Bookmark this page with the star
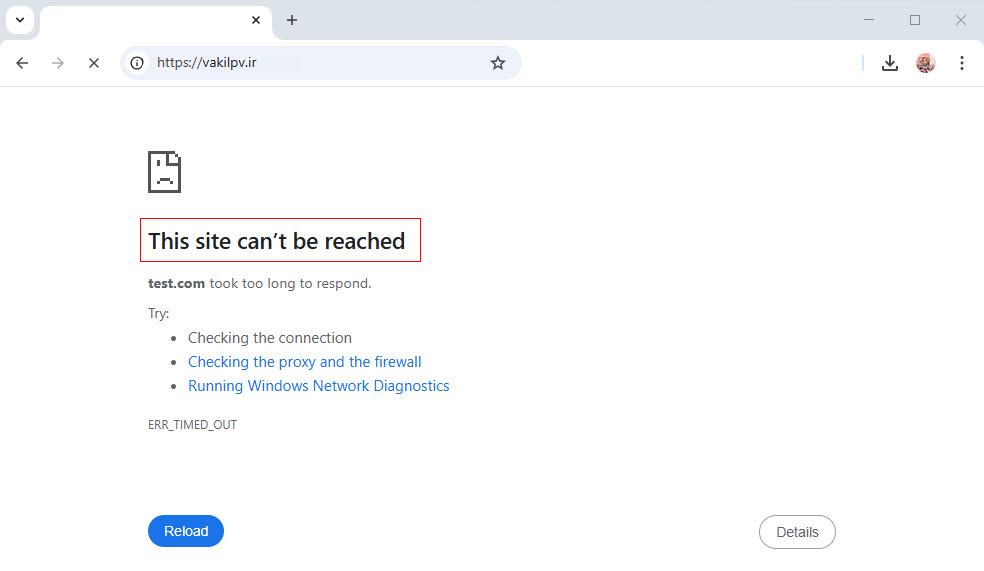The width and height of the screenshot is (984, 571). [498, 63]
